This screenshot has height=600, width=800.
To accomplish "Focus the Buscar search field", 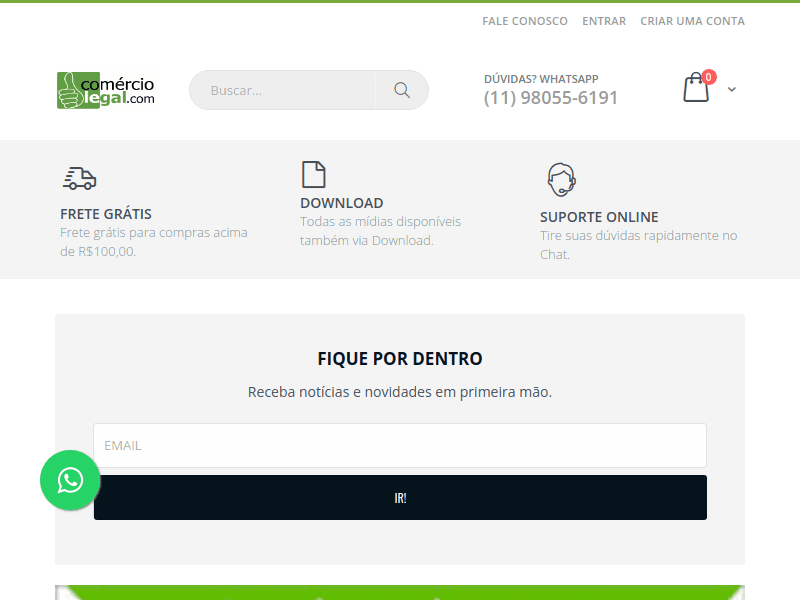I will (285, 90).
